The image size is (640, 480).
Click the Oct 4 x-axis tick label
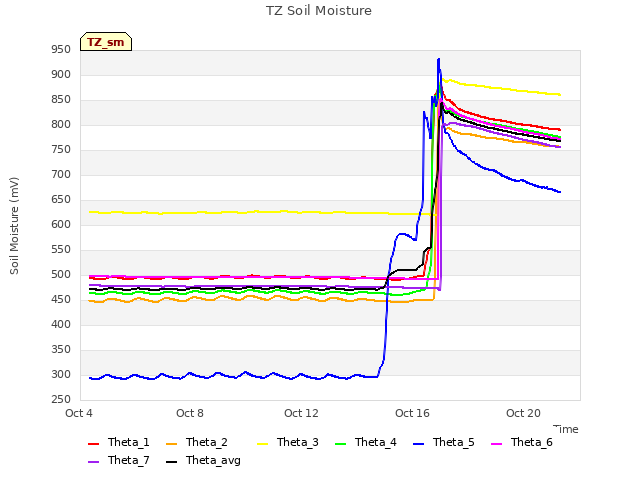tap(79, 413)
